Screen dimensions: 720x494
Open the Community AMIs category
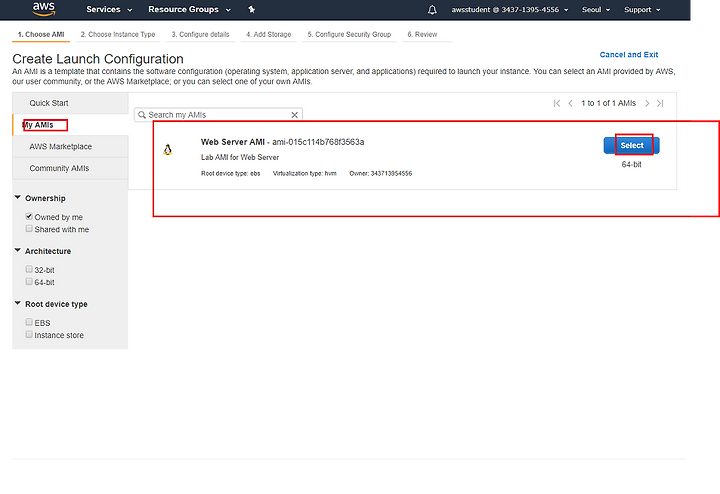point(70,168)
